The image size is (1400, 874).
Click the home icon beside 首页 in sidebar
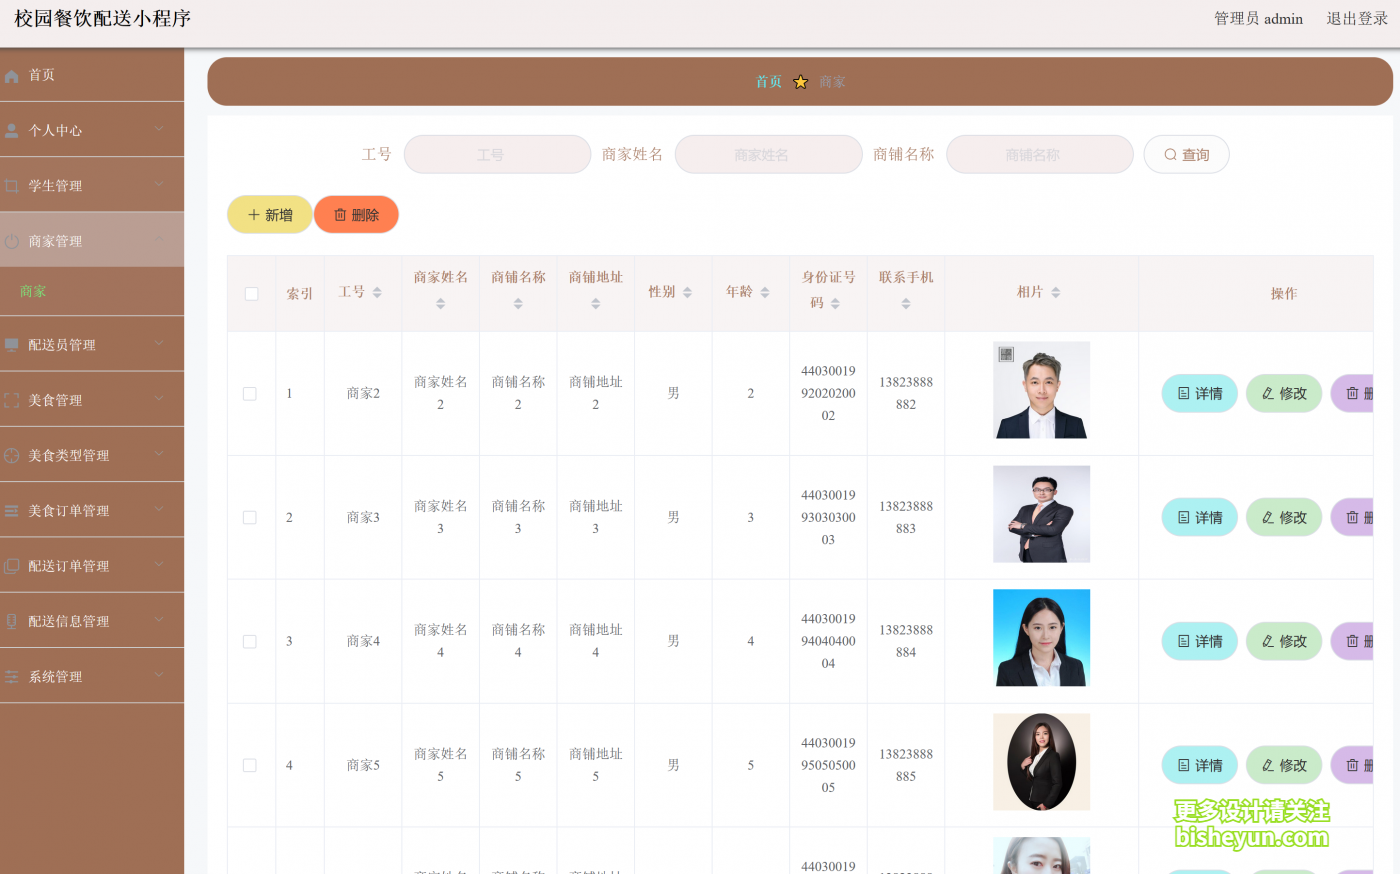tap(12, 76)
